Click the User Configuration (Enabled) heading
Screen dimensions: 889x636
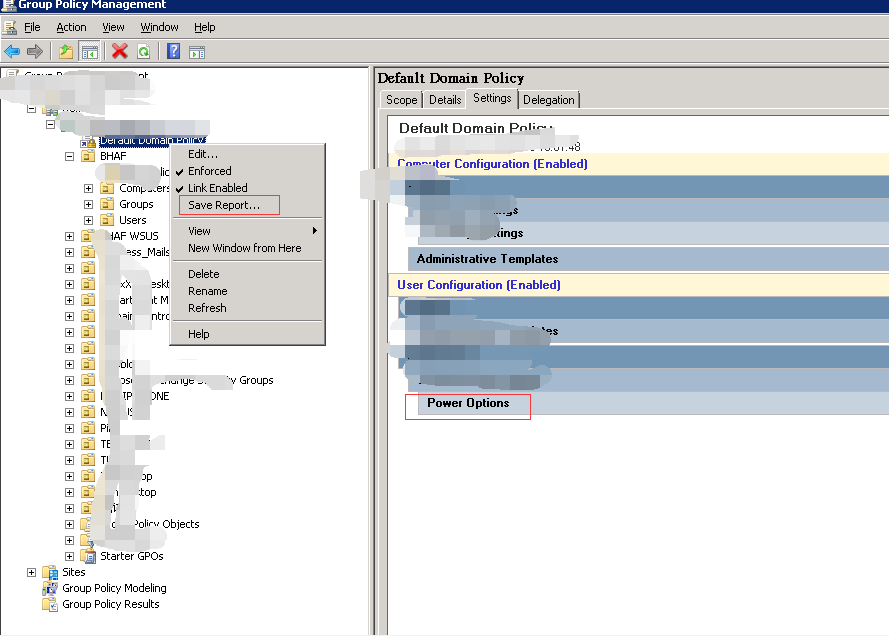pos(479,285)
